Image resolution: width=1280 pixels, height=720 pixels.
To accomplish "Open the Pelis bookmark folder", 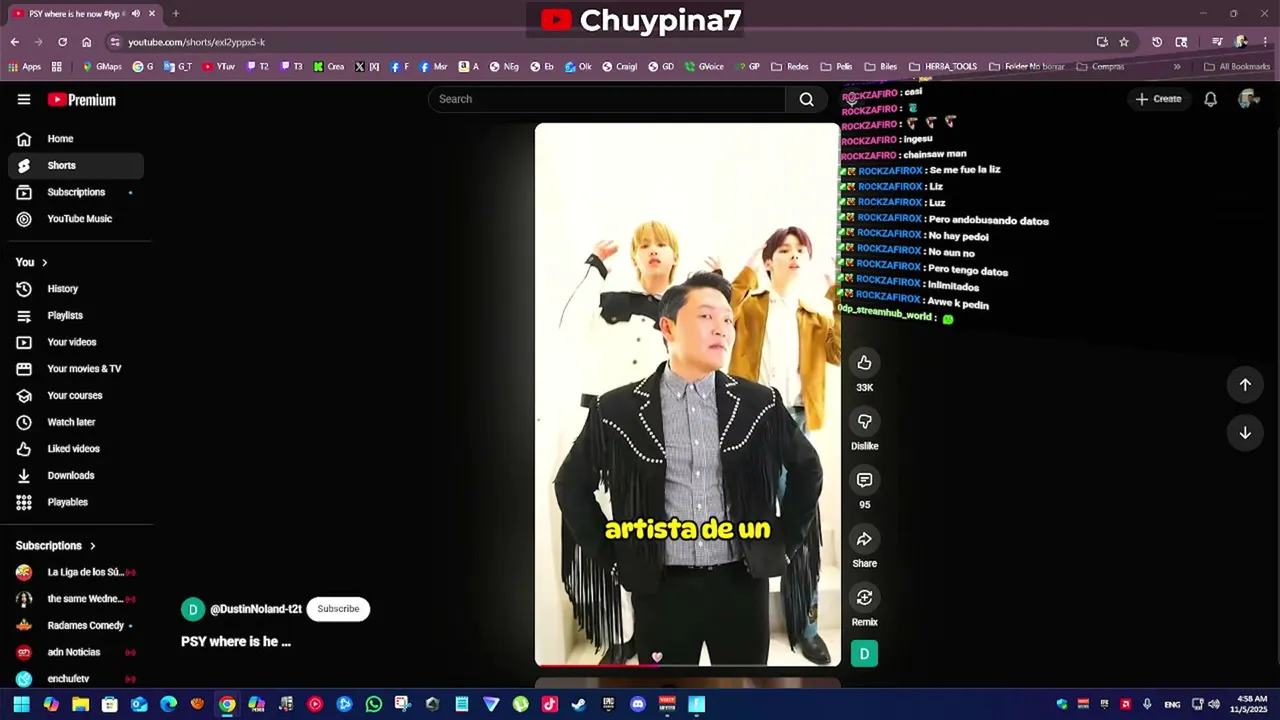I will pos(836,67).
